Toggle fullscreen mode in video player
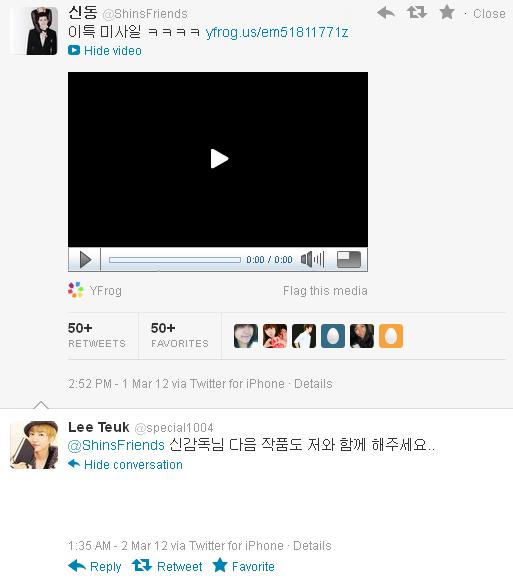 tap(348, 259)
